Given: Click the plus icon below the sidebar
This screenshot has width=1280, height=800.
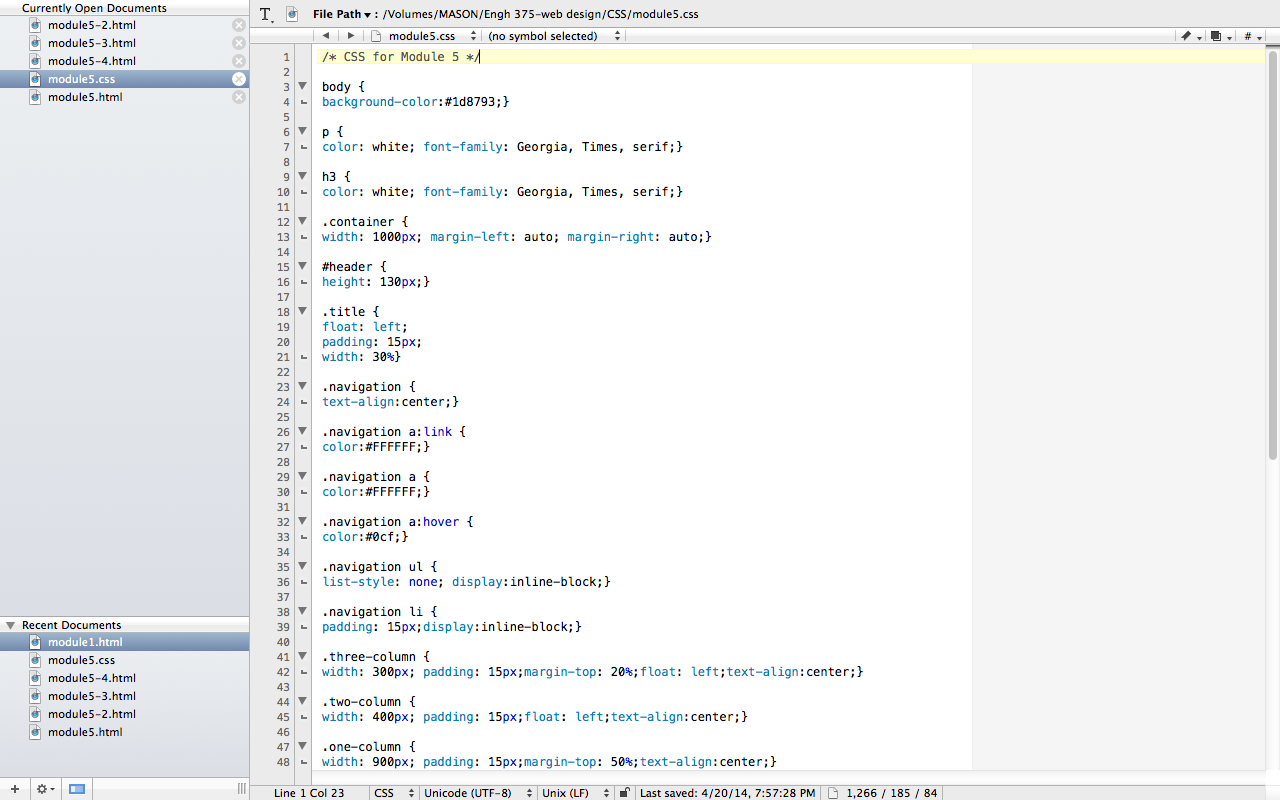Looking at the screenshot, I should pyautogui.click(x=14, y=789).
